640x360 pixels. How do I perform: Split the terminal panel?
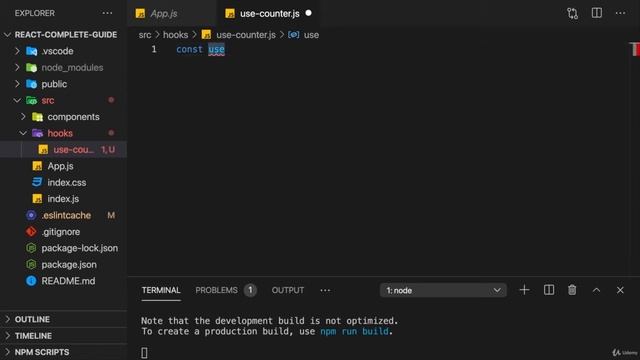[549, 290]
